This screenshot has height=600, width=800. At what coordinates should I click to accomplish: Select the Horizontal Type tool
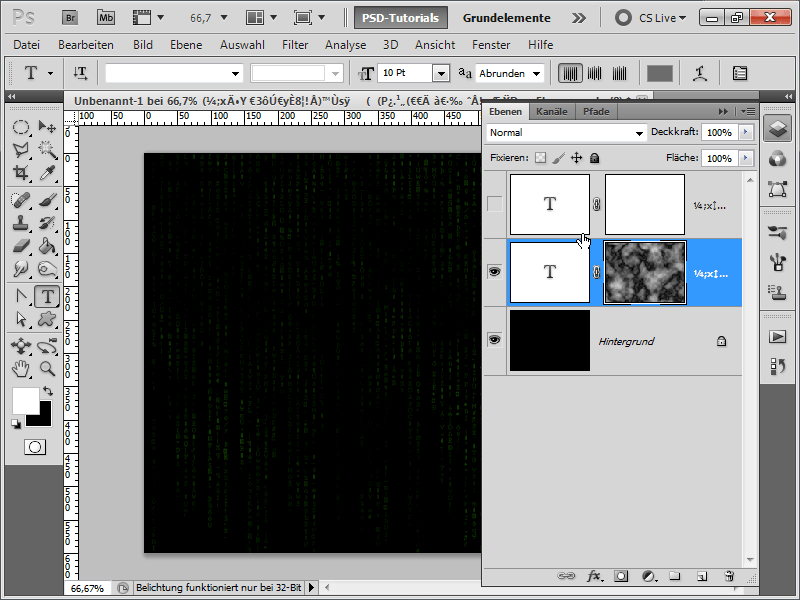point(47,296)
